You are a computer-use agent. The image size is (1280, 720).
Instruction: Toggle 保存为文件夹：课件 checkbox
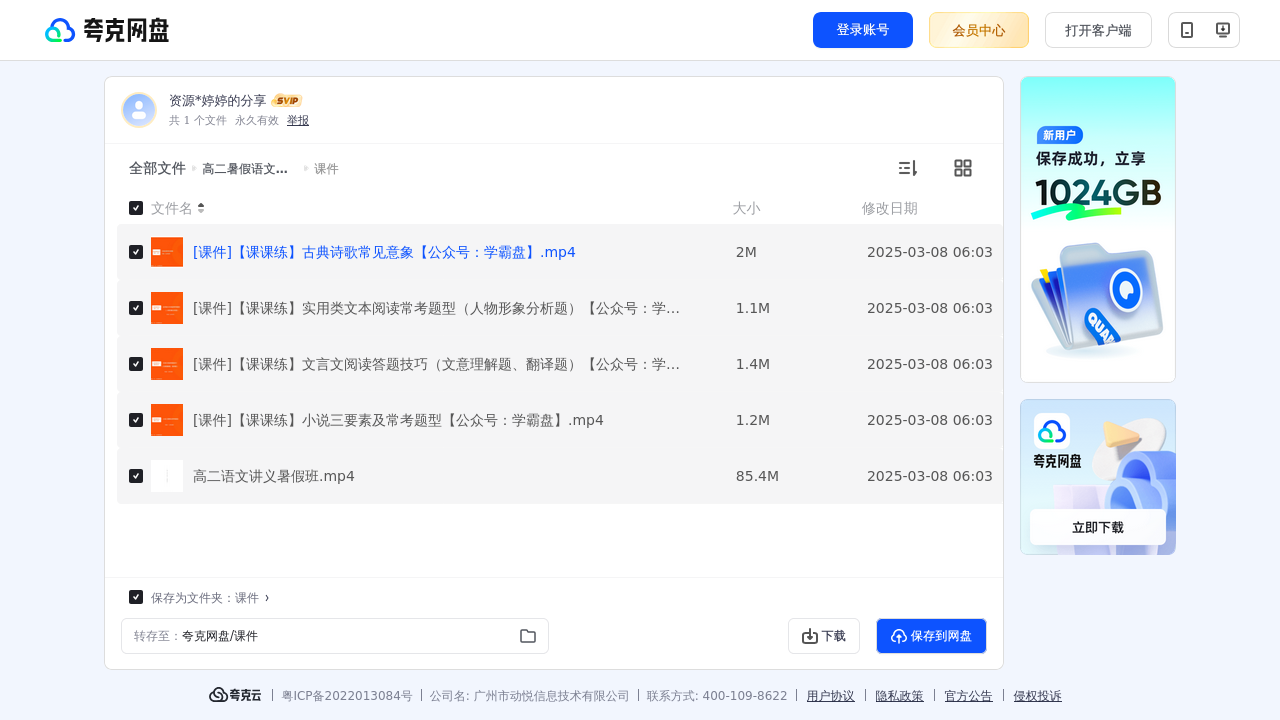(136, 597)
